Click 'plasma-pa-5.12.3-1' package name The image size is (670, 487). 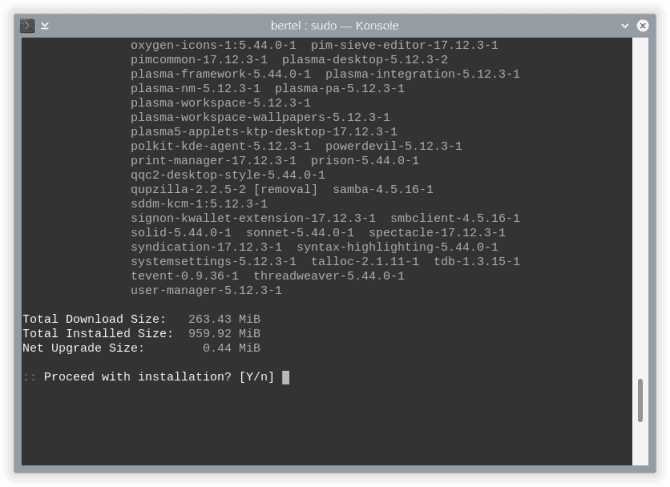pyautogui.click(x=339, y=88)
